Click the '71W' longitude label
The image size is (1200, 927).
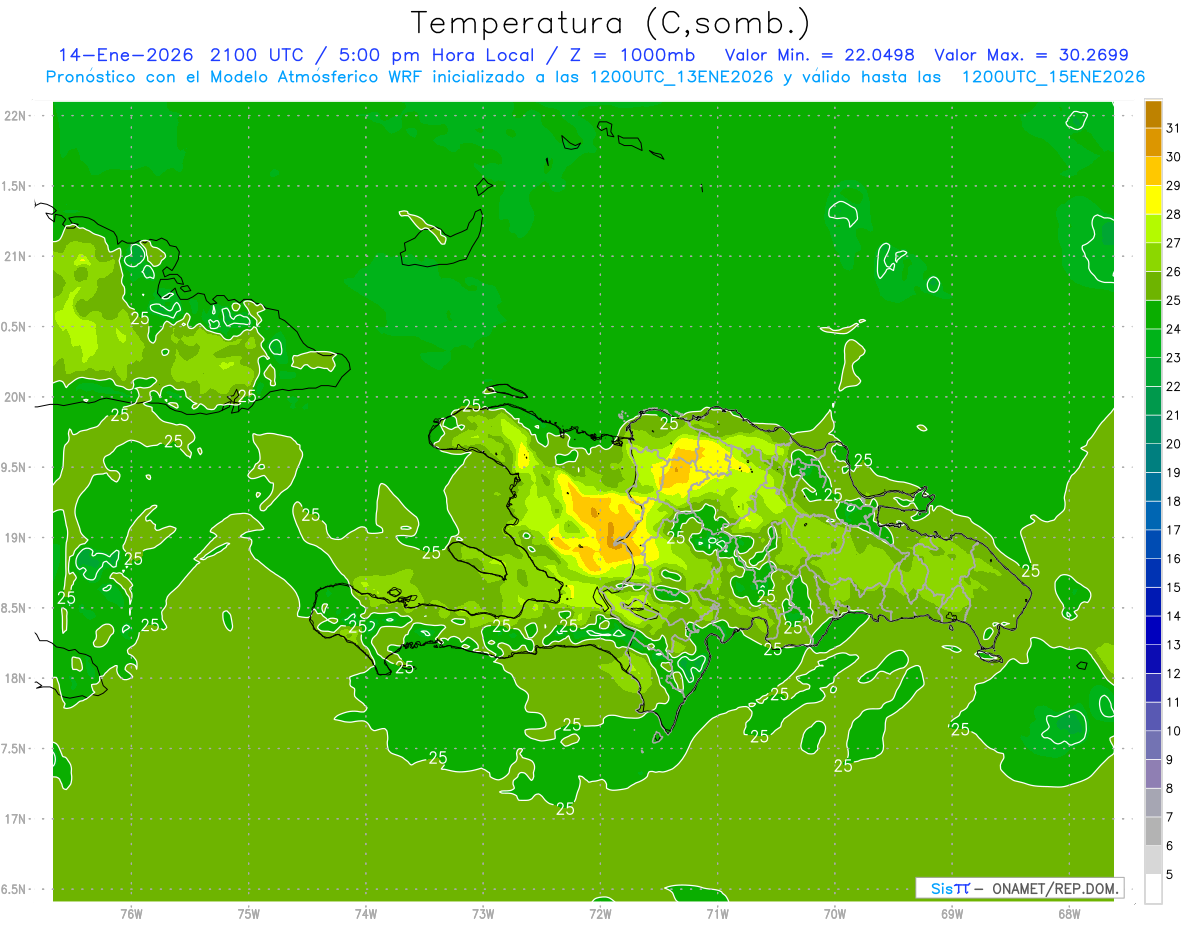pos(717,913)
